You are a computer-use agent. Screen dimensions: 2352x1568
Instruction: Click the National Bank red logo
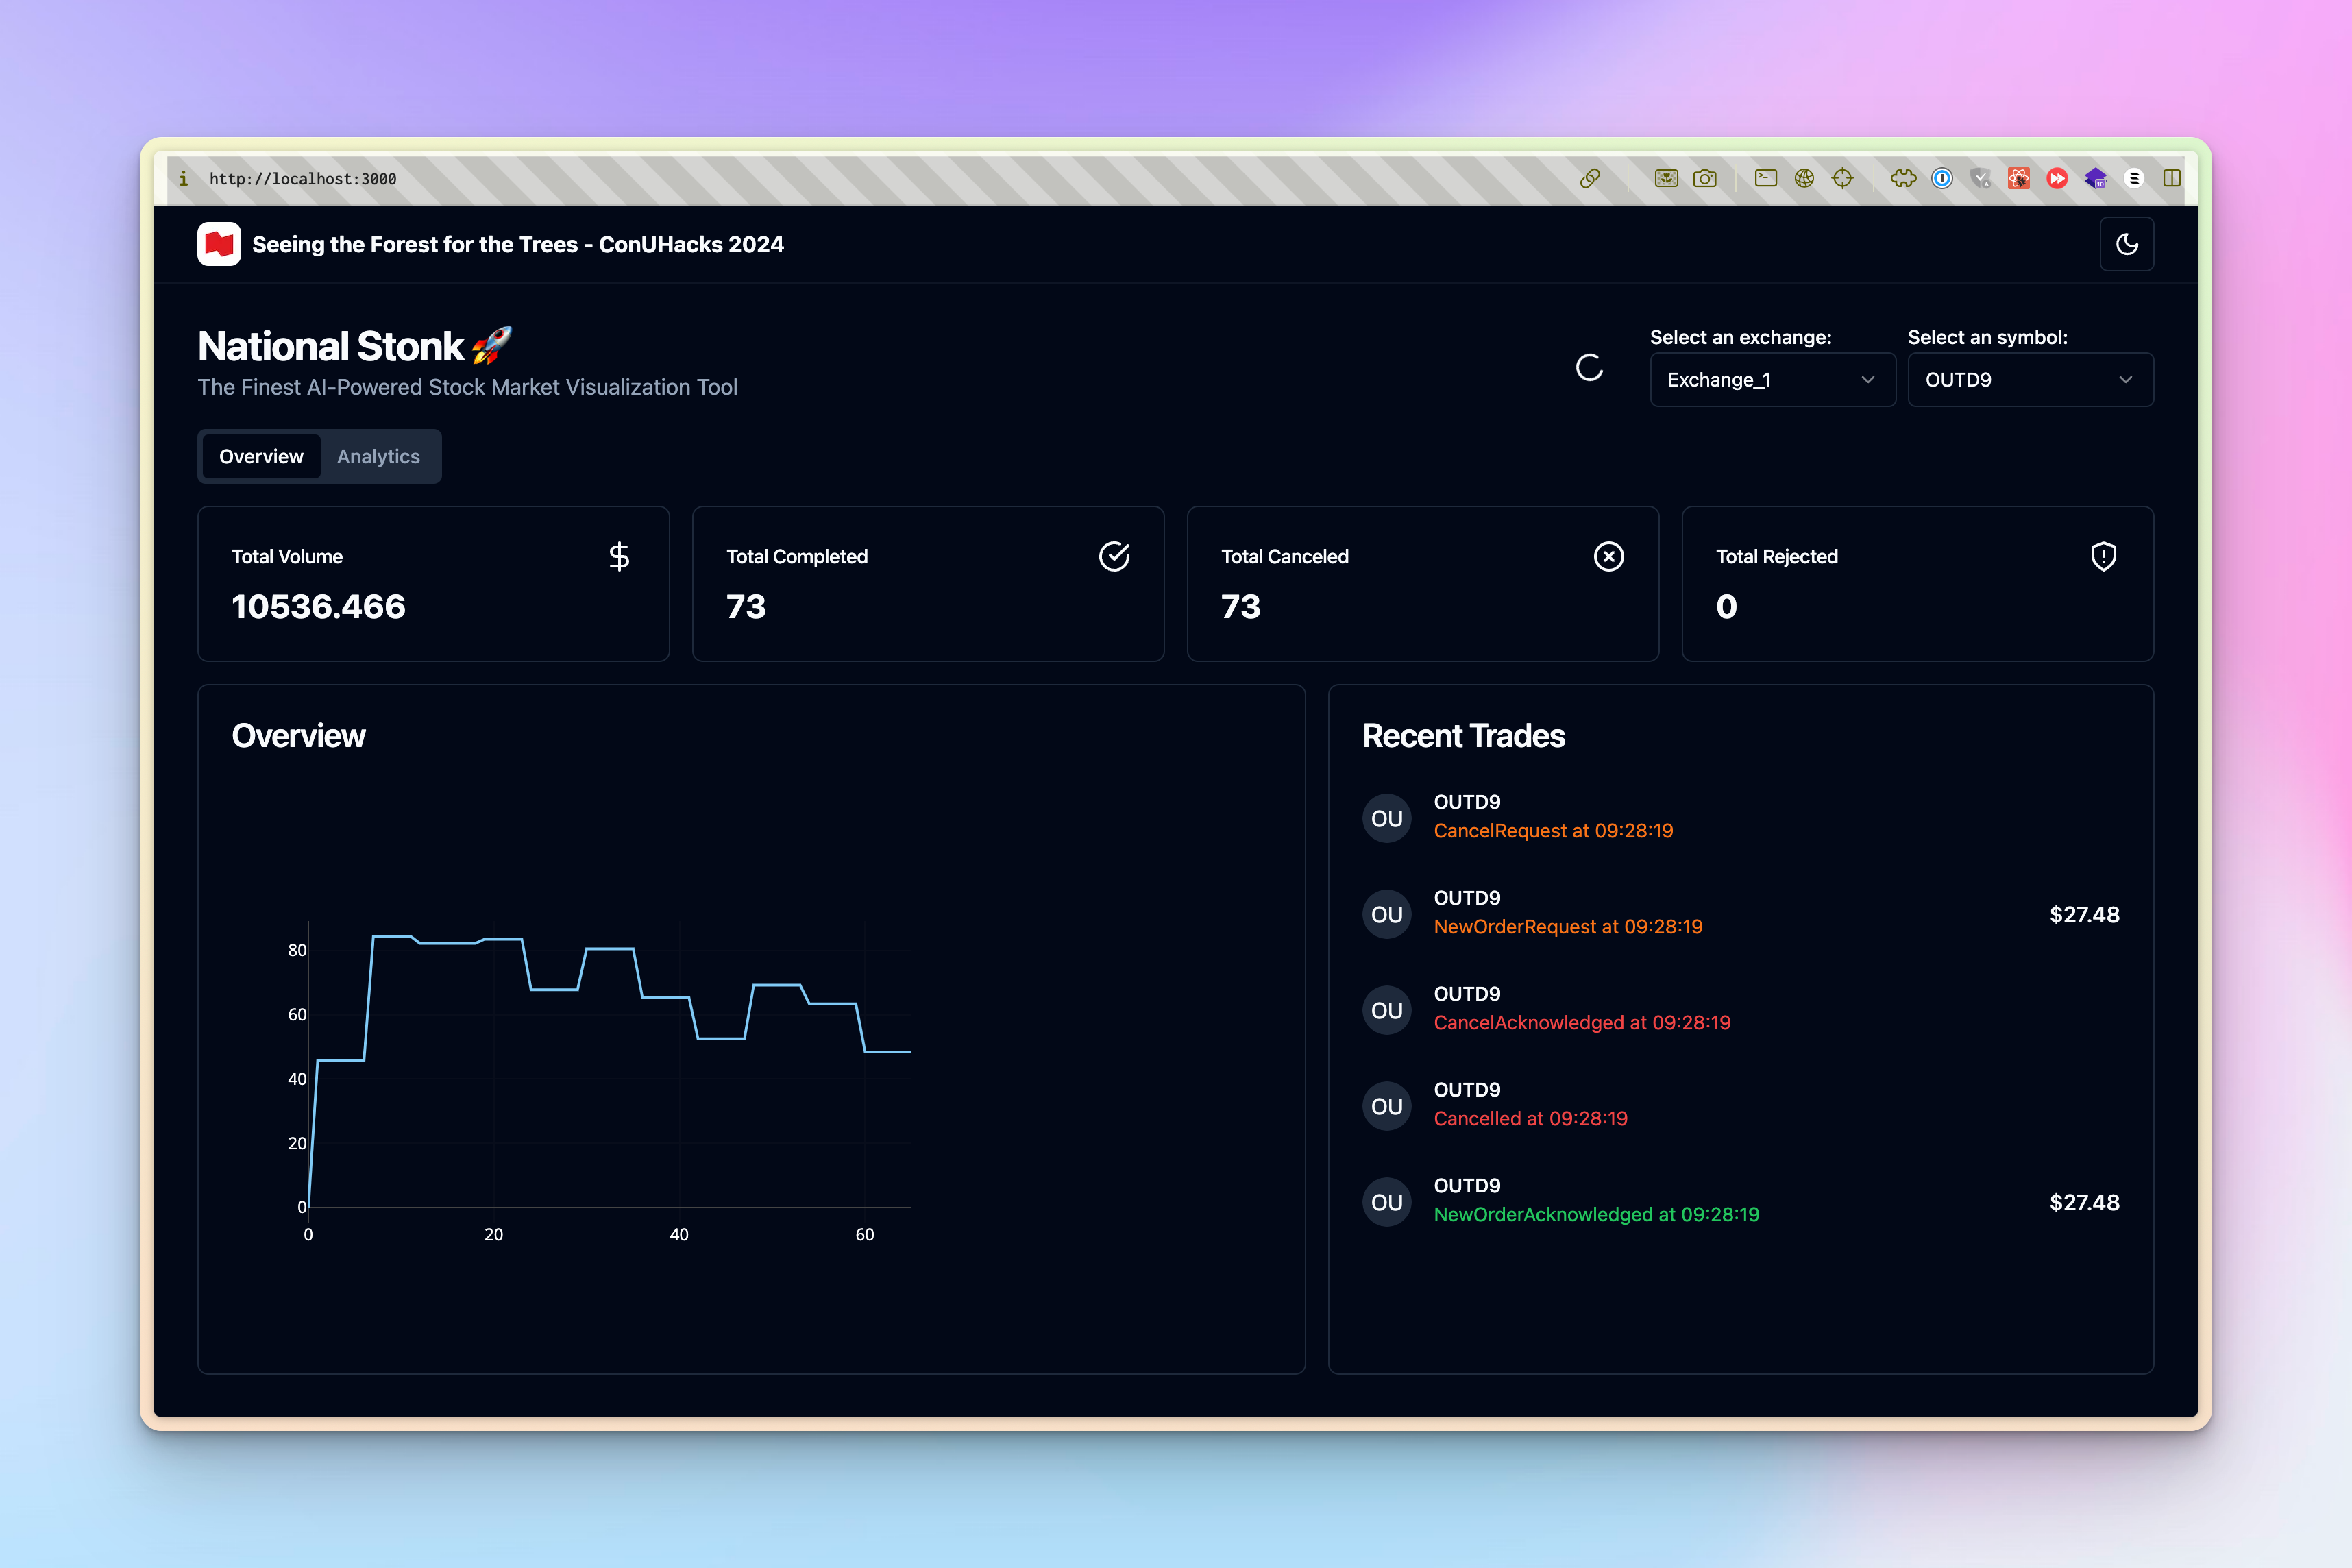tap(219, 244)
